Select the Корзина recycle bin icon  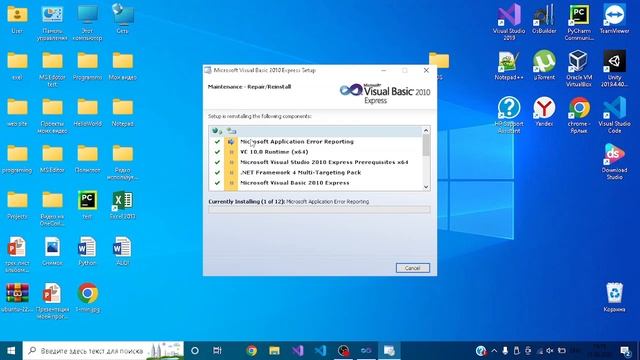[614, 297]
